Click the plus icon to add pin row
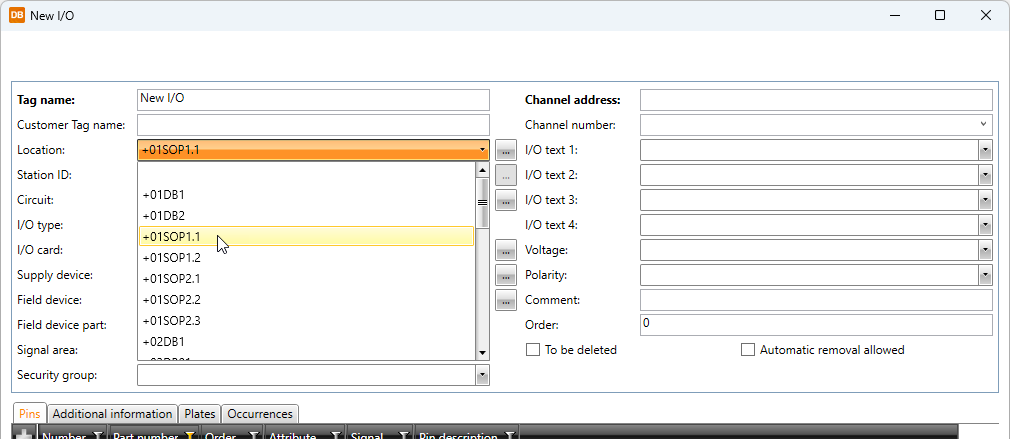 (x=24, y=435)
